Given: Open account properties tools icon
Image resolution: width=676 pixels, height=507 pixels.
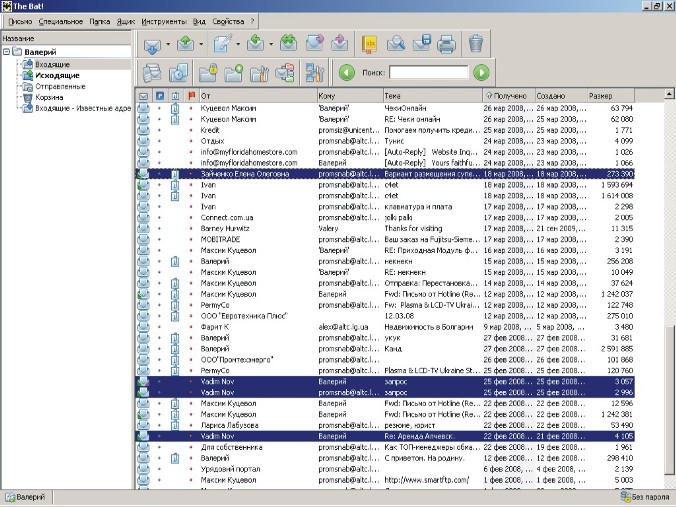Looking at the screenshot, I should (x=315, y=73).
